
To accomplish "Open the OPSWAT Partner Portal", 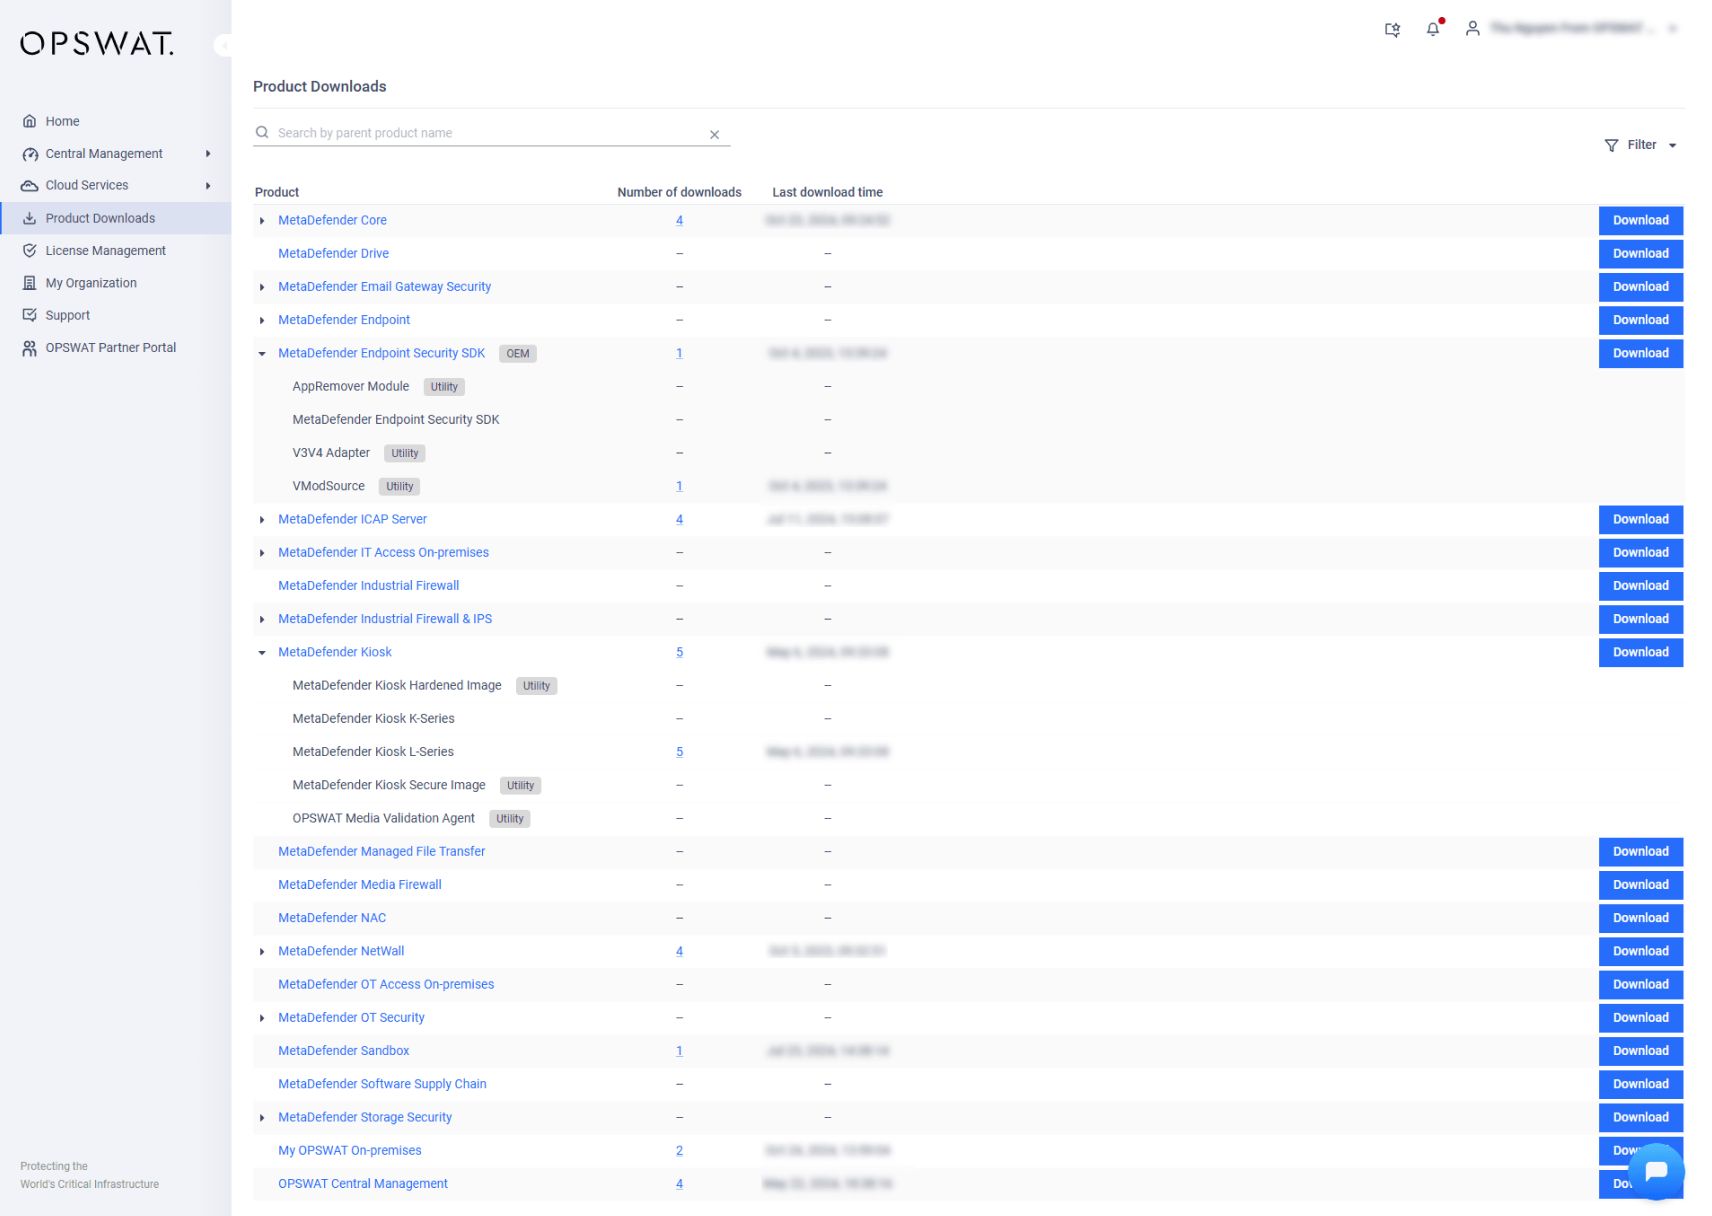I will (110, 347).
